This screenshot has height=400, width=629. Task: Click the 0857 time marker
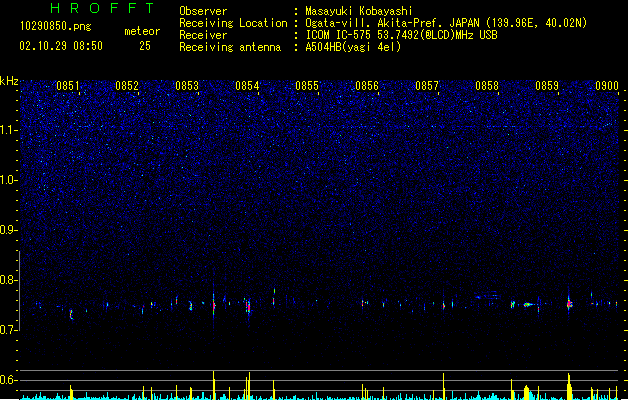427,85
